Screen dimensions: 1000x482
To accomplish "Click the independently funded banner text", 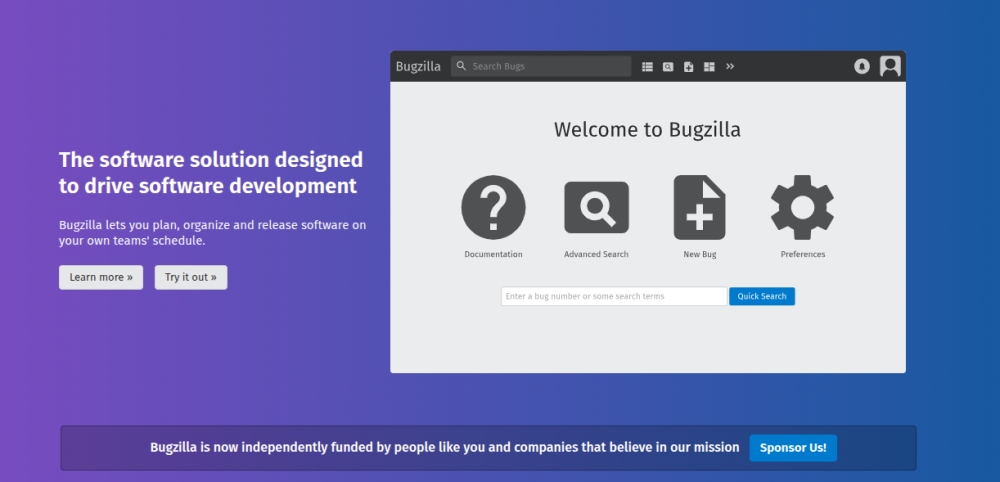I will [x=445, y=448].
